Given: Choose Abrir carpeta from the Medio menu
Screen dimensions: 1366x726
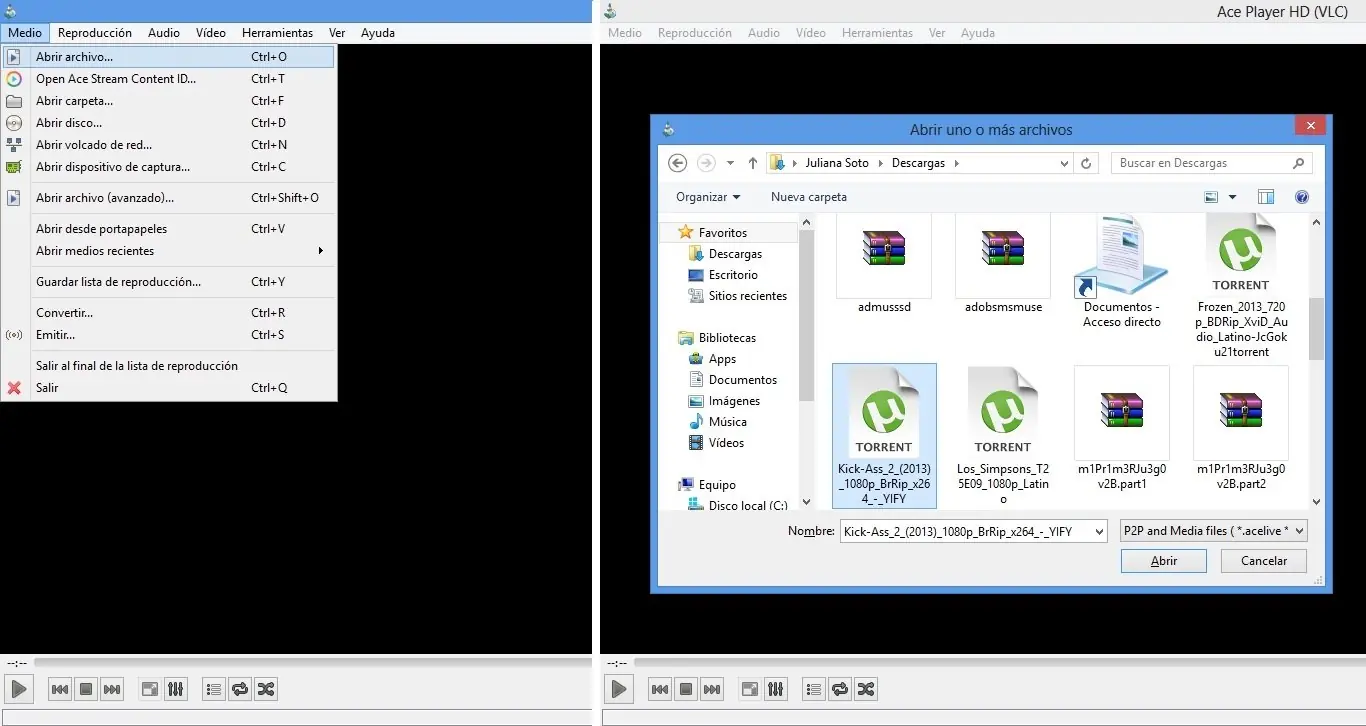Looking at the screenshot, I should click(168, 101).
